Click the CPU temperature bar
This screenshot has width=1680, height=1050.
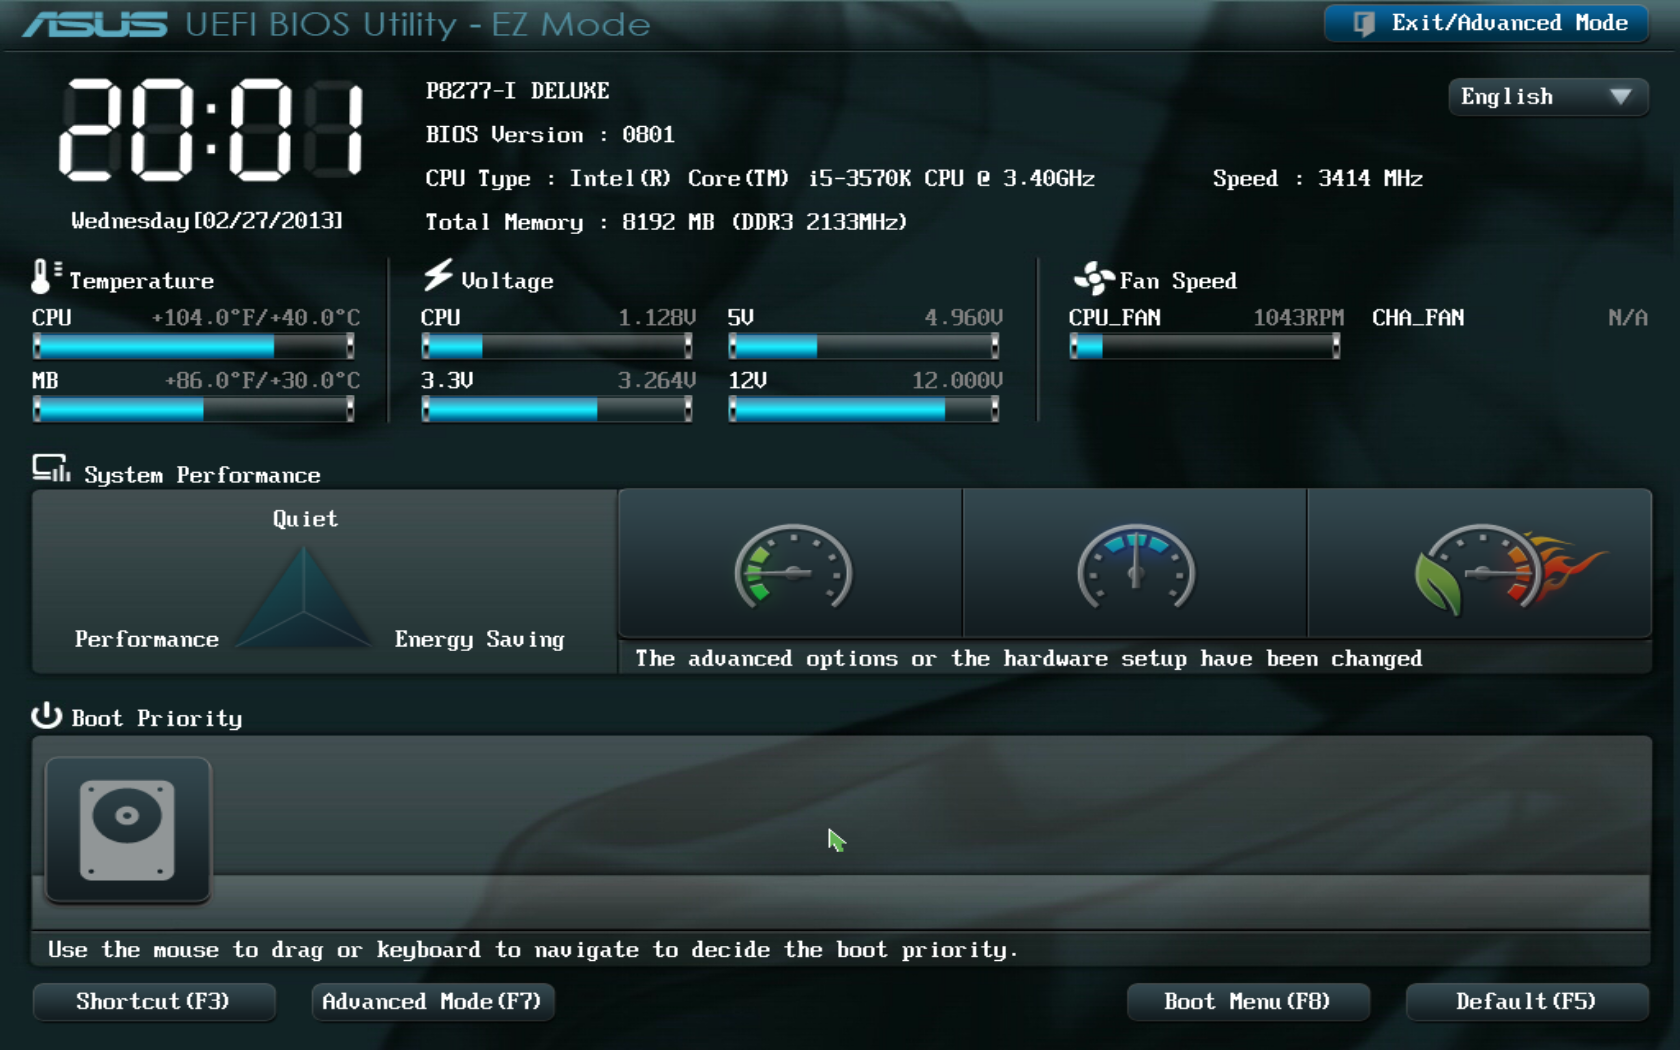click(193, 346)
